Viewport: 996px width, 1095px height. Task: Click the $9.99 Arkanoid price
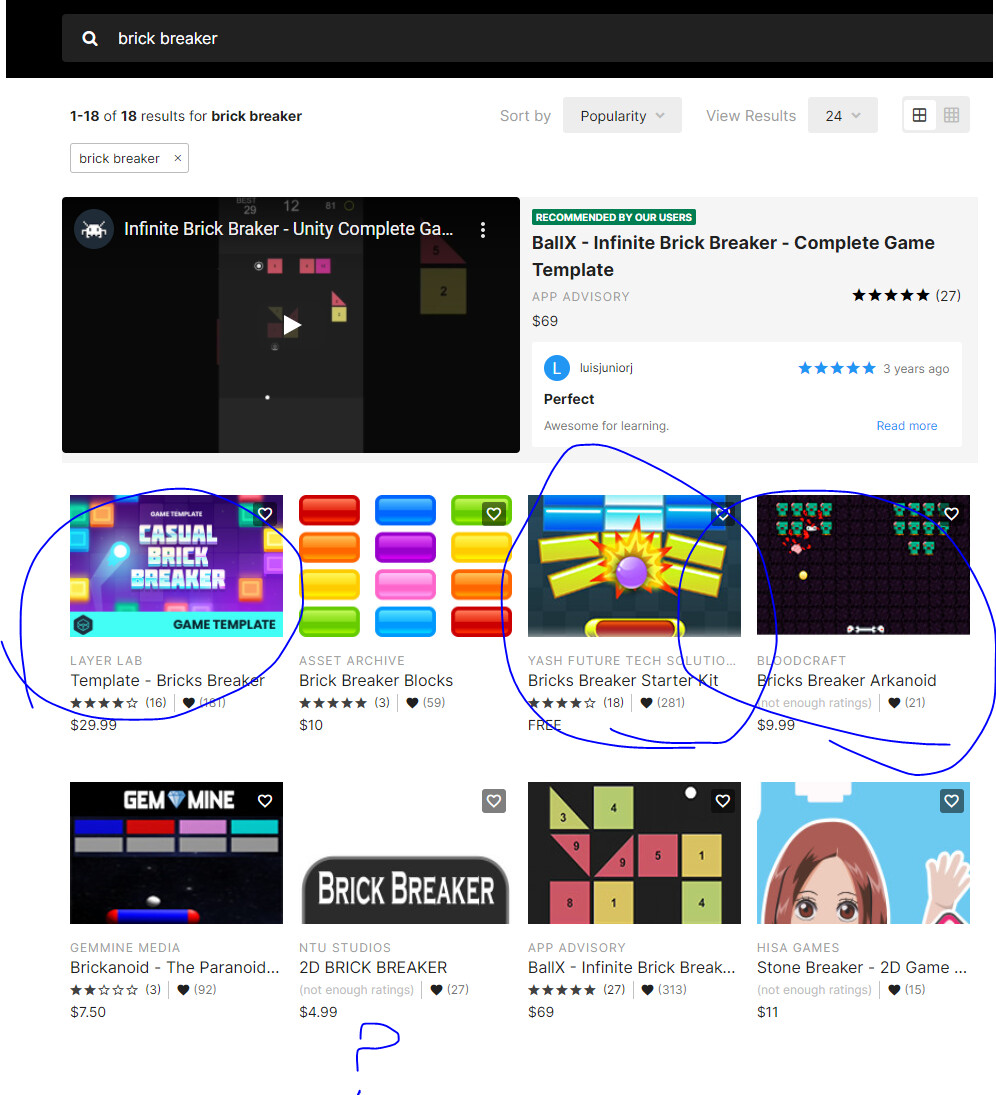pos(776,725)
